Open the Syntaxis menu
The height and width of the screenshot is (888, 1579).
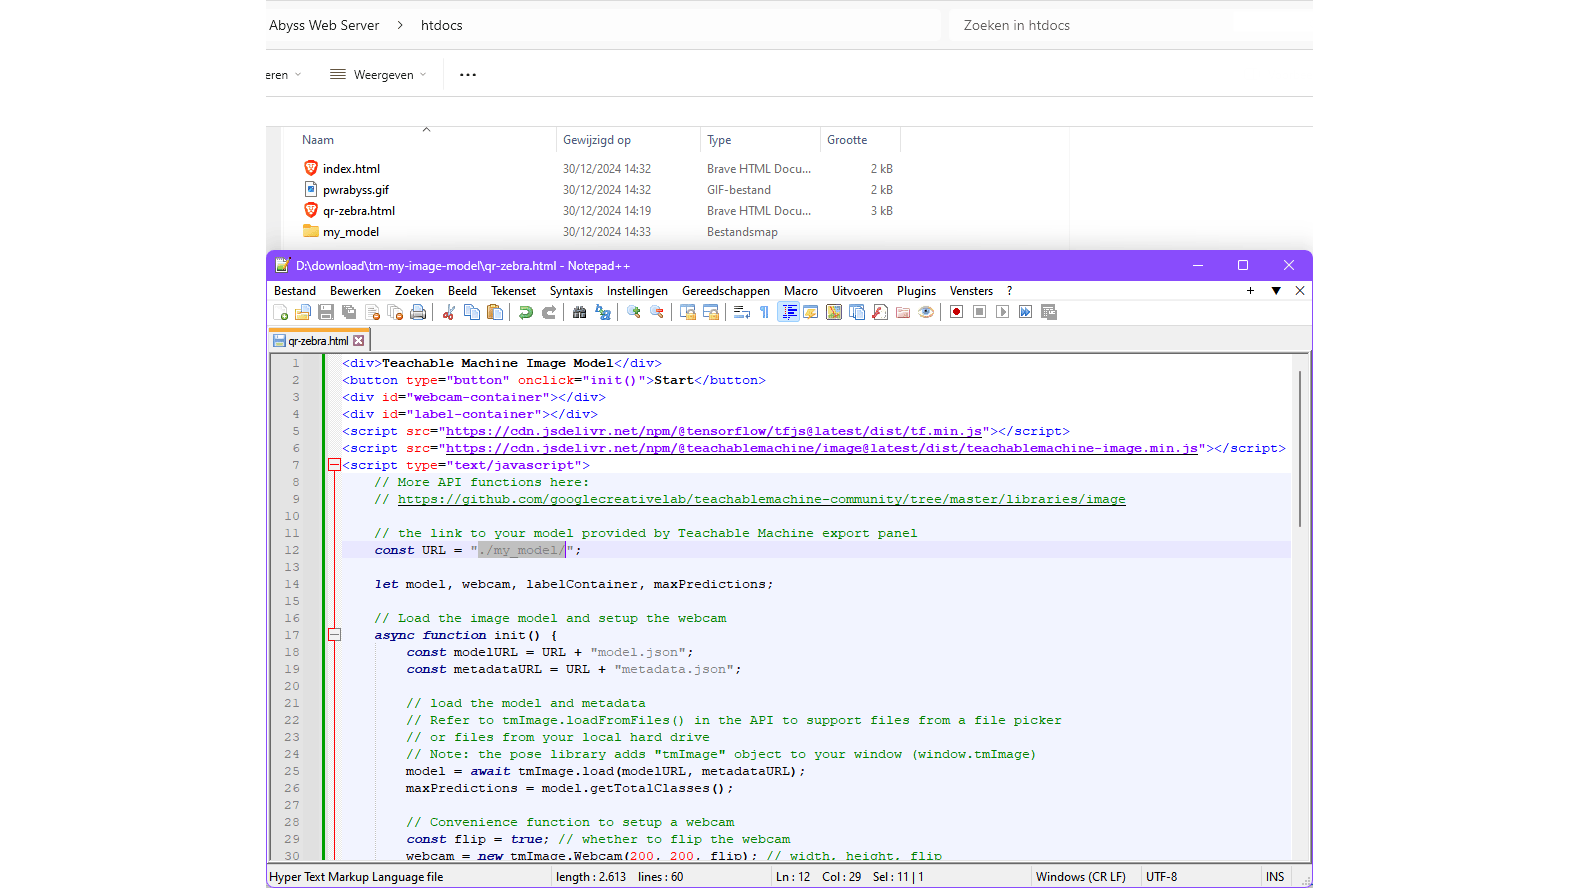pos(571,291)
